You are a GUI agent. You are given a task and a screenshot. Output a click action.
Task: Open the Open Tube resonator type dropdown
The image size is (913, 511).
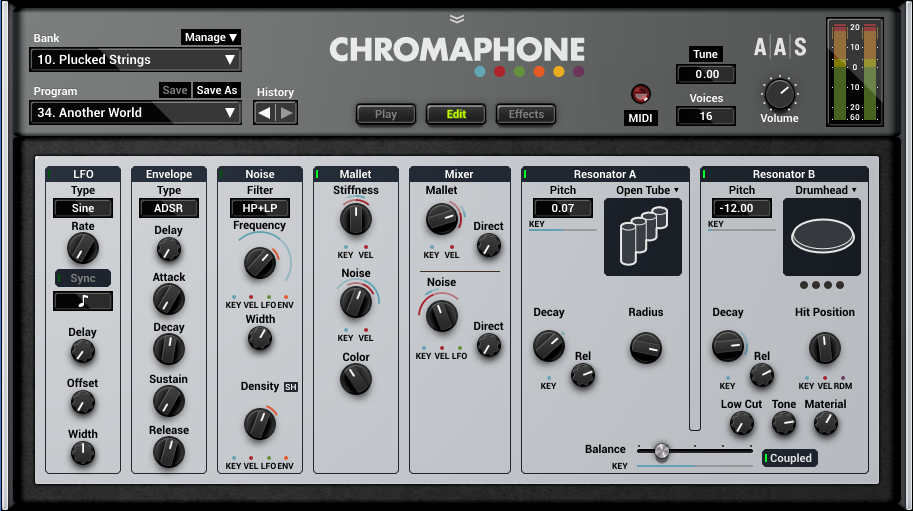[647, 190]
